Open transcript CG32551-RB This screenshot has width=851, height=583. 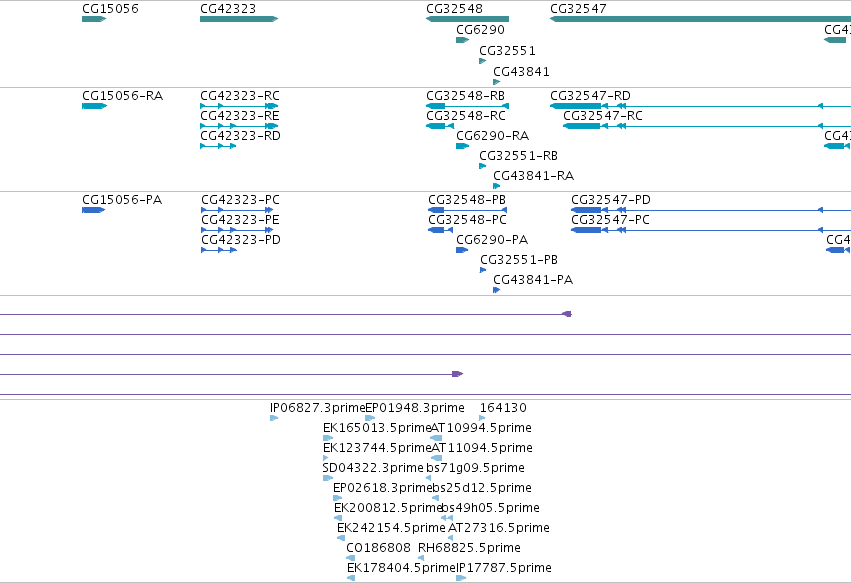(x=518, y=156)
